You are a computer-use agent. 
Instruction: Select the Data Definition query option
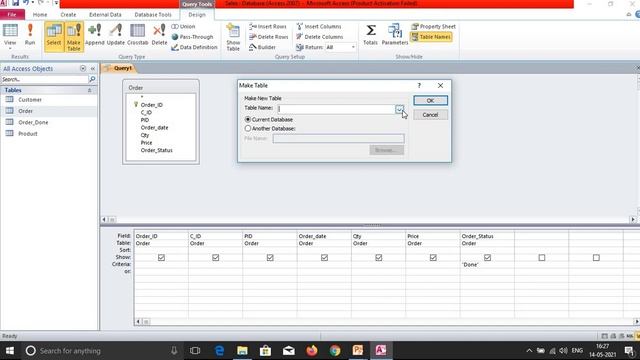pyautogui.click(x=194, y=47)
